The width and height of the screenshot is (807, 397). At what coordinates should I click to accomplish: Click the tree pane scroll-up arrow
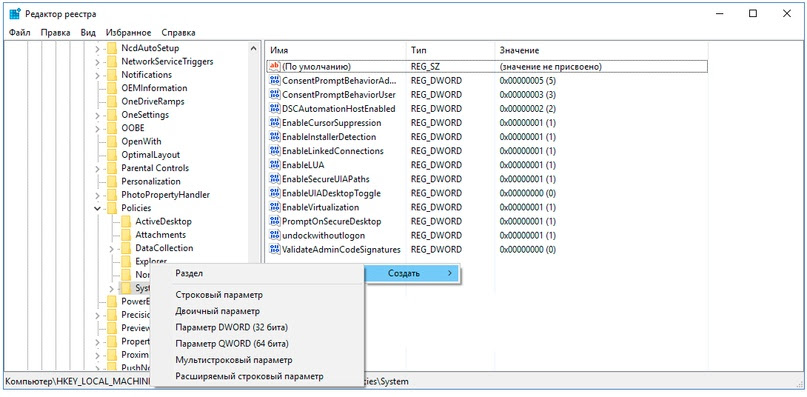click(x=253, y=48)
